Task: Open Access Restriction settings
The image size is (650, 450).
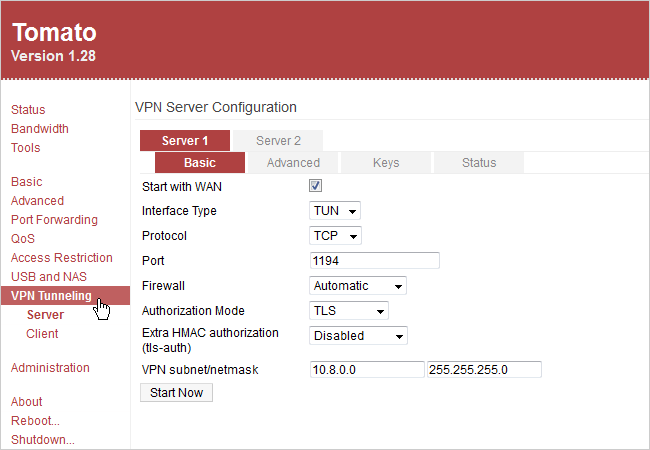Action: click(x=61, y=258)
